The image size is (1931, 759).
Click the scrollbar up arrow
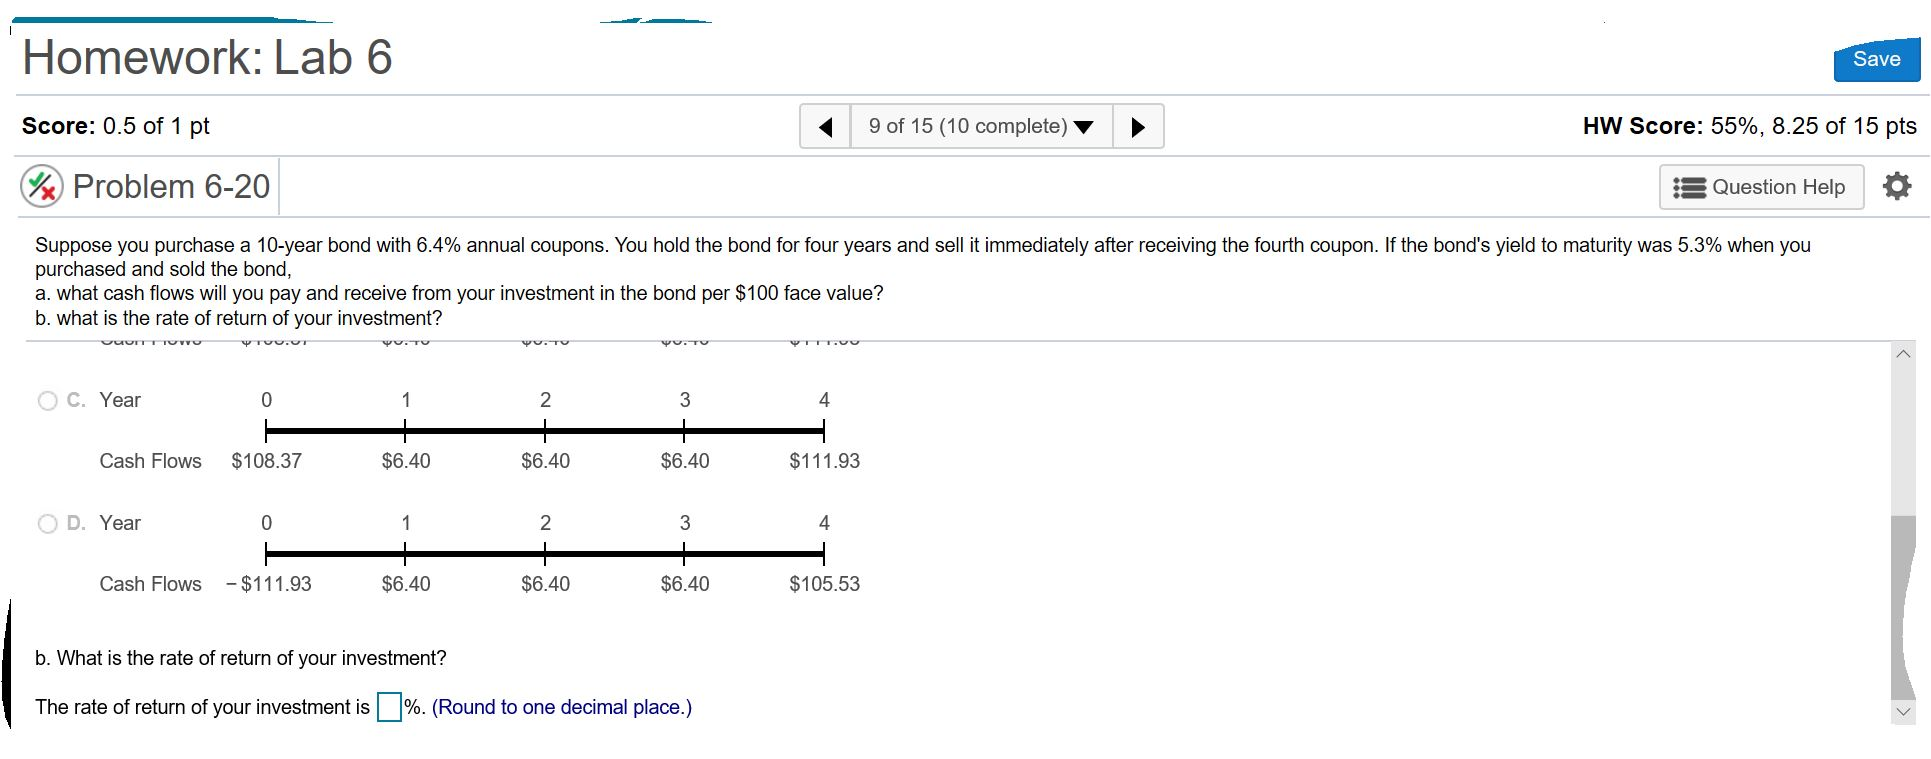pos(1903,354)
